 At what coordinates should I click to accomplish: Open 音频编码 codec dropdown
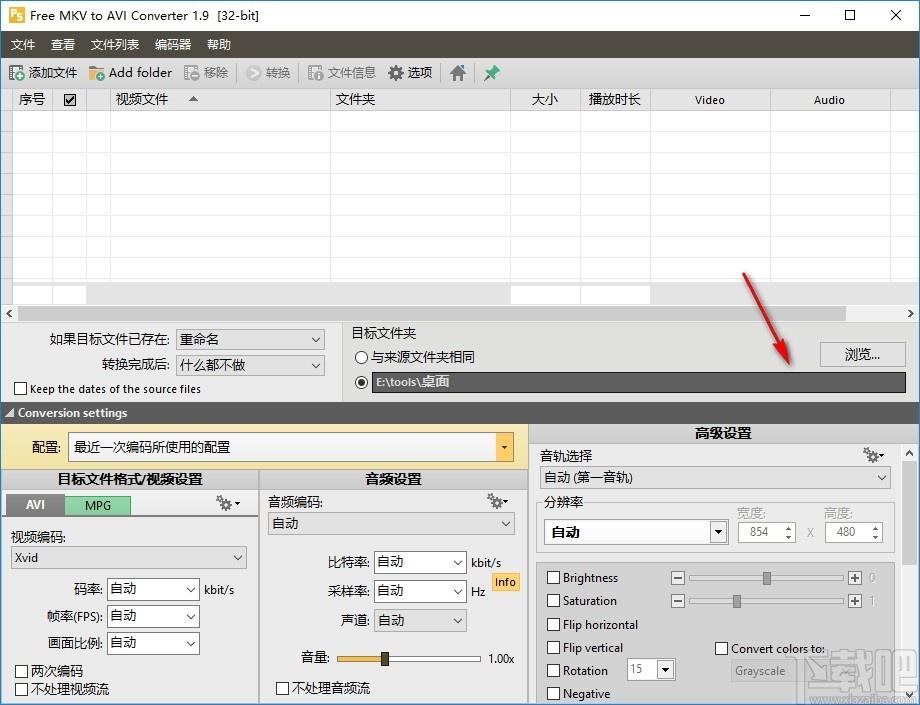coord(391,524)
